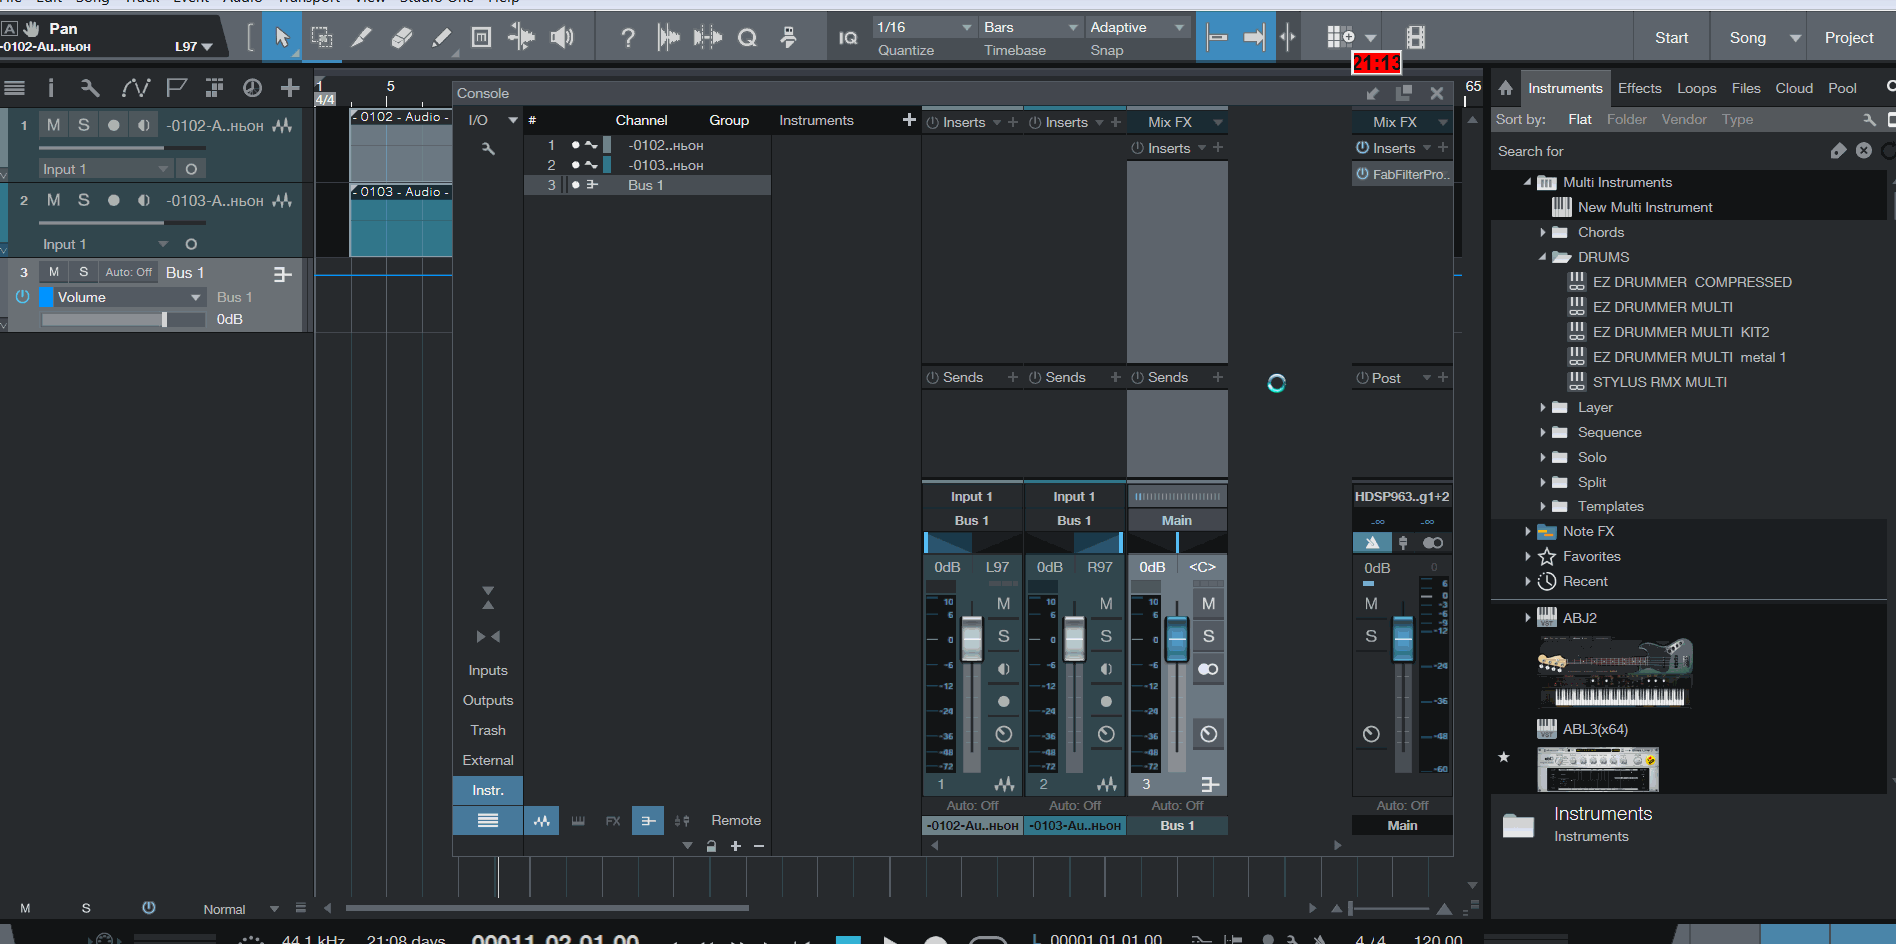
Task: Select the Group tab in Console
Action: (x=729, y=120)
